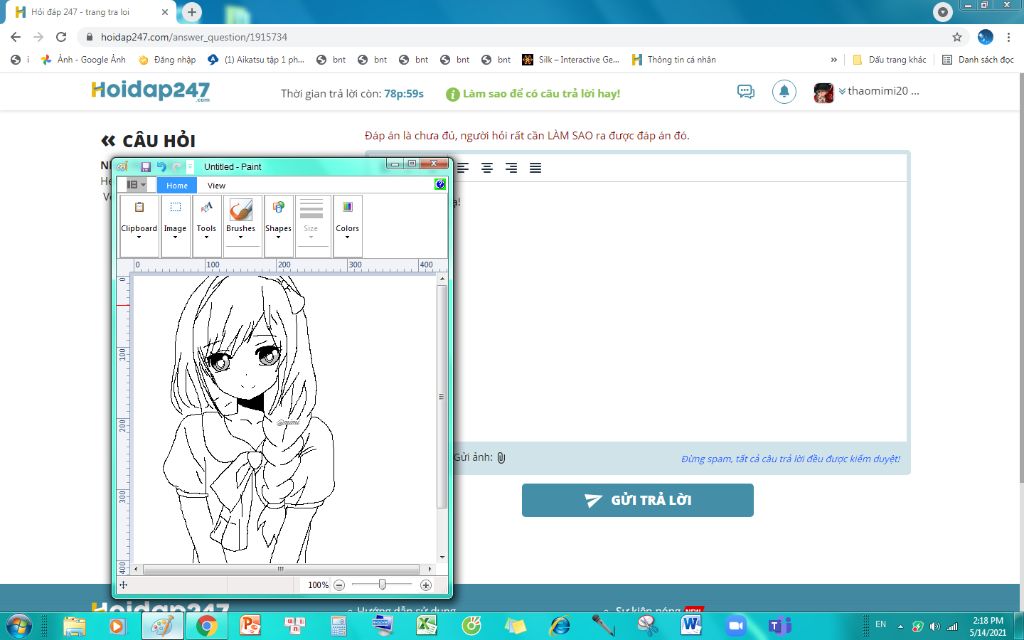Click the zoom out minus button in Paint
Viewport: 1024px width, 640px height.
(339, 585)
